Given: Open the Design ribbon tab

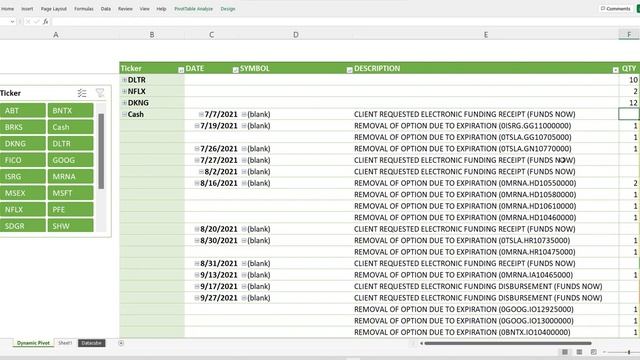Looking at the screenshot, I should tap(228, 9).
